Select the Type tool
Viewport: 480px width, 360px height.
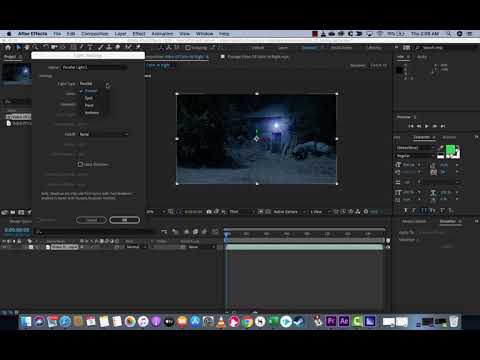[x=90, y=47]
